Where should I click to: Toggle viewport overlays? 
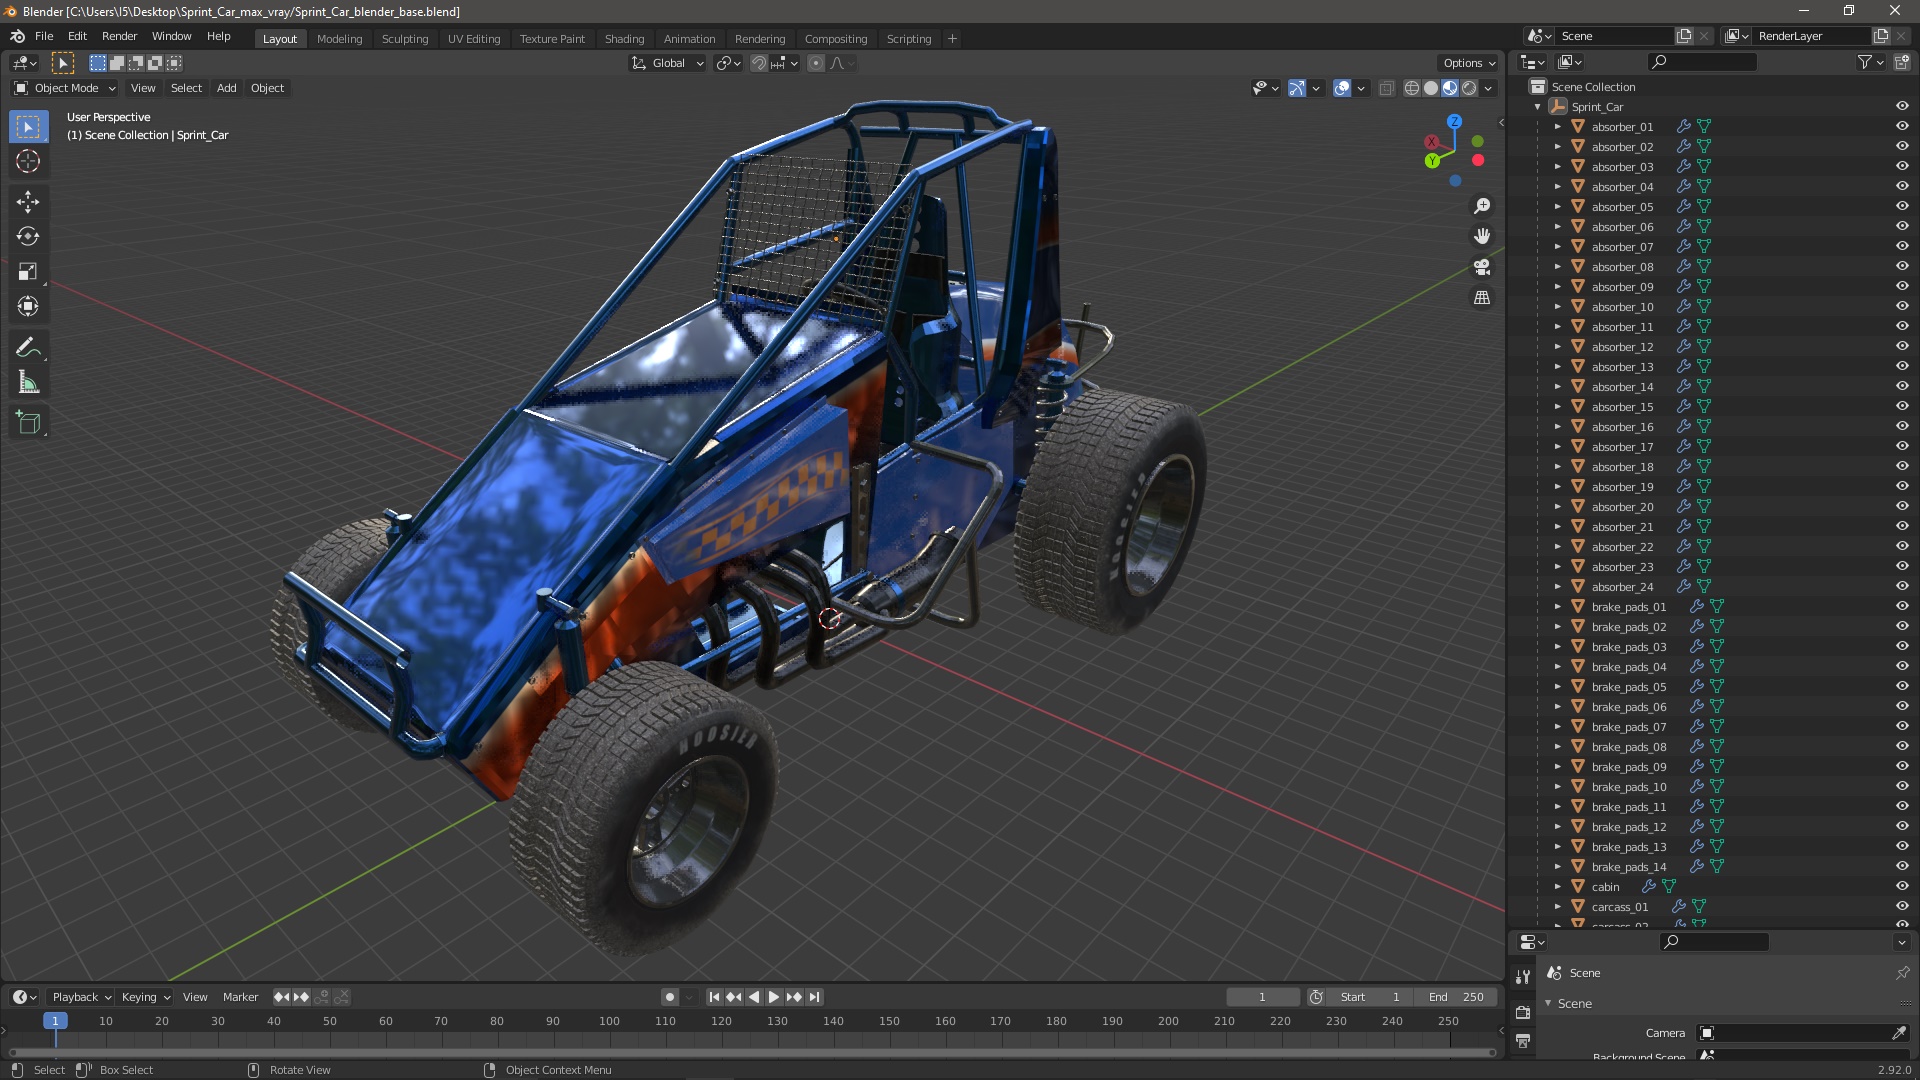(x=1342, y=88)
